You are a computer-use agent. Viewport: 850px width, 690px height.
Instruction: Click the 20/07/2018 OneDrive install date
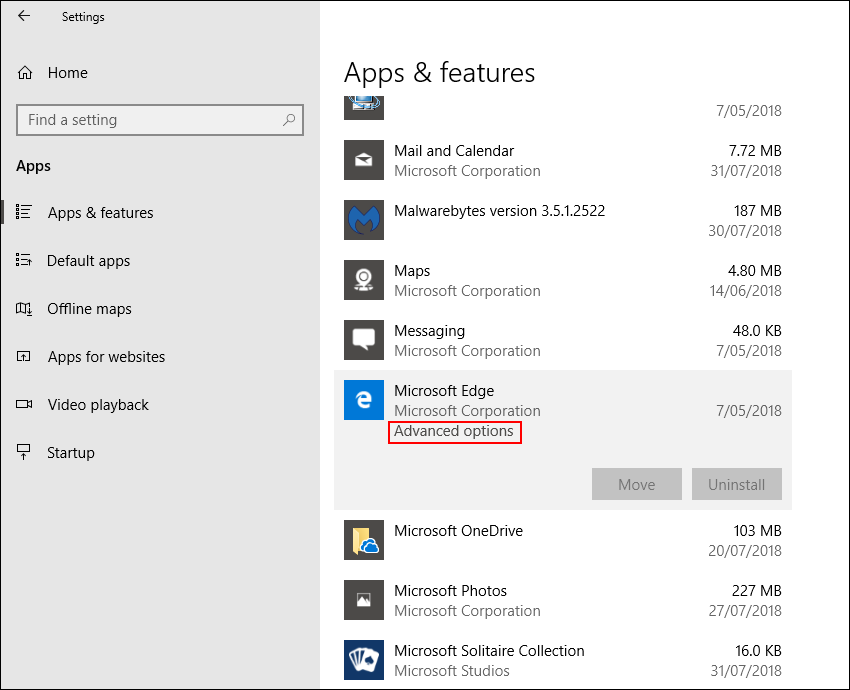(x=745, y=551)
